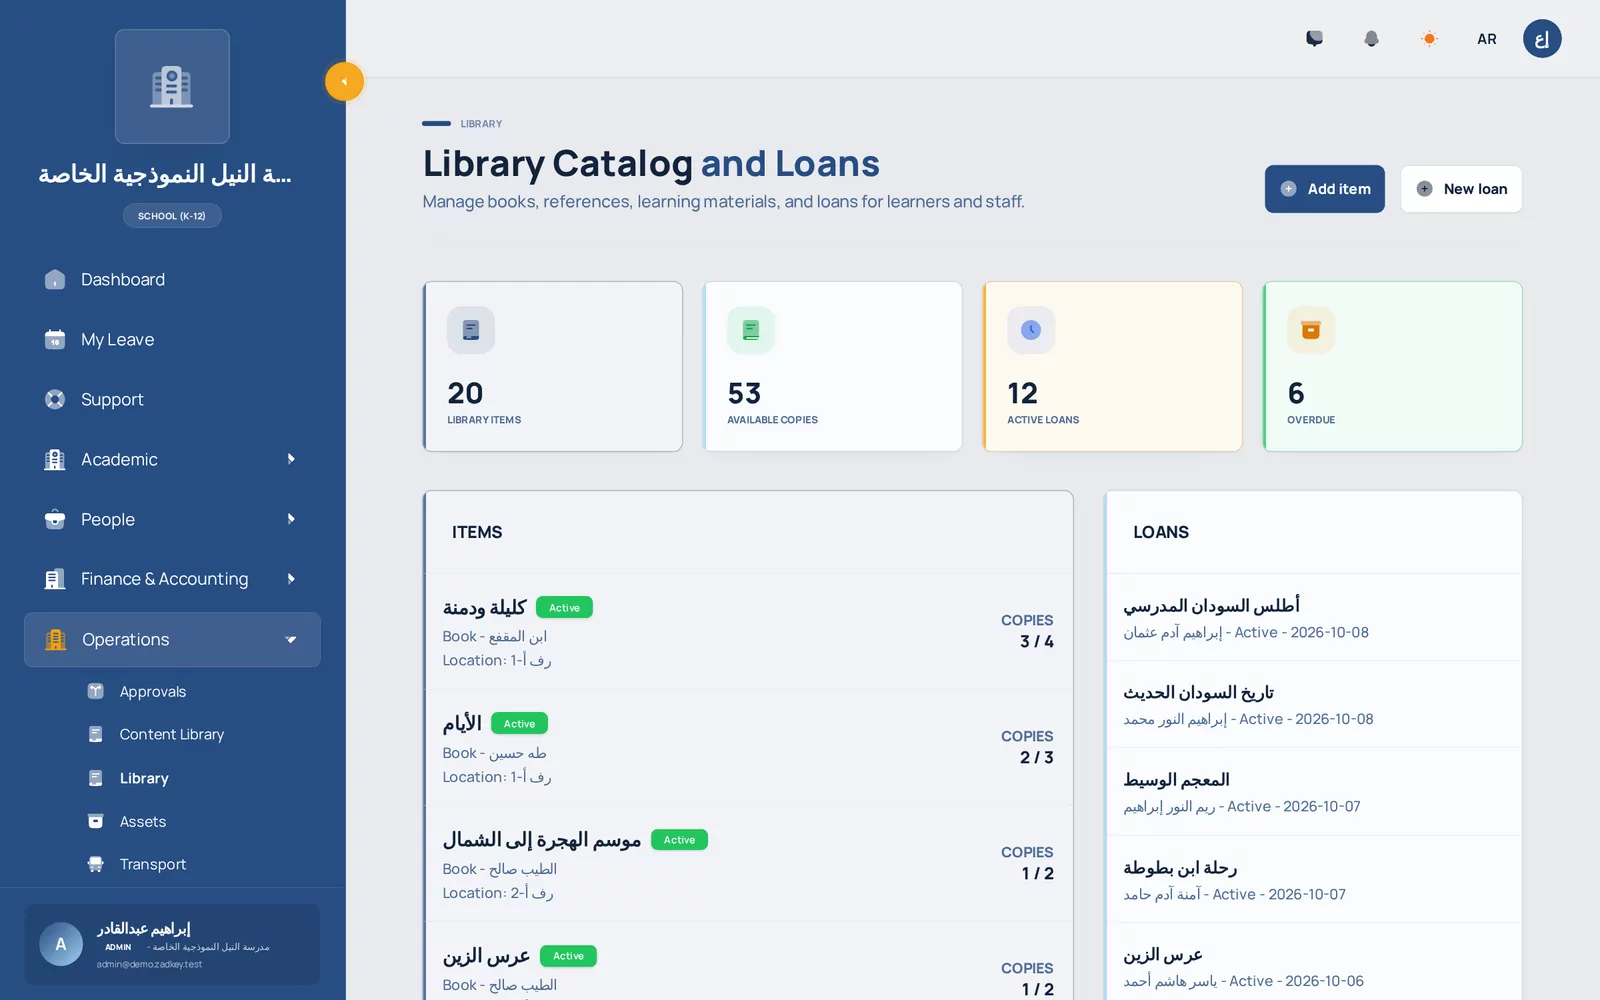This screenshot has width=1600, height=1000.
Task: Open Content Library submenu item
Action: pyautogui.click(x=171, y=735)
